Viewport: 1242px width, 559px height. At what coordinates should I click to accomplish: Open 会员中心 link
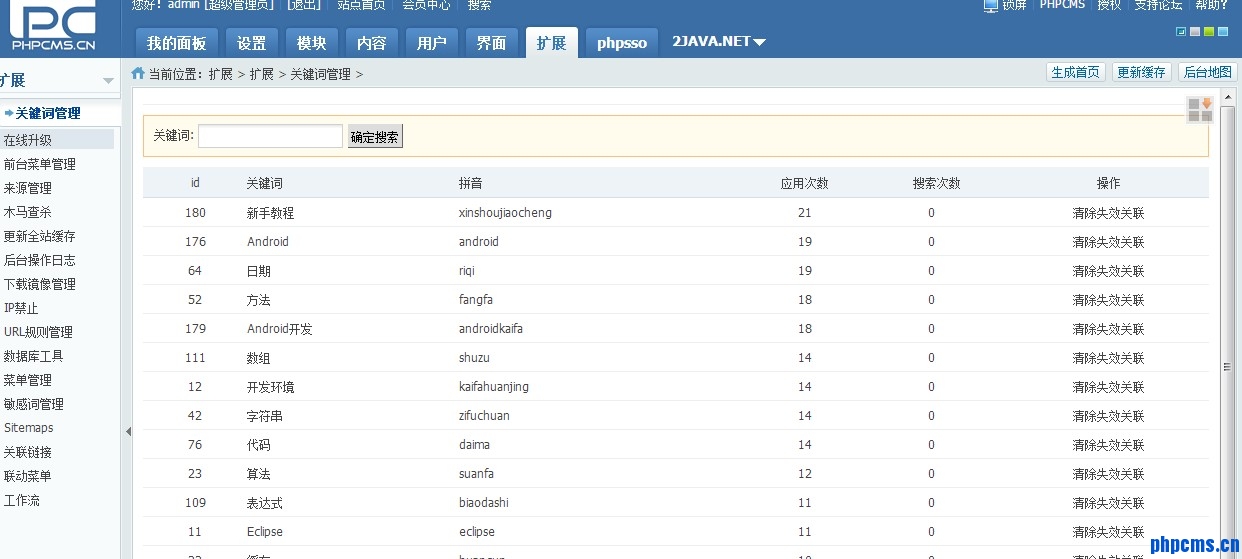point(427,5)
